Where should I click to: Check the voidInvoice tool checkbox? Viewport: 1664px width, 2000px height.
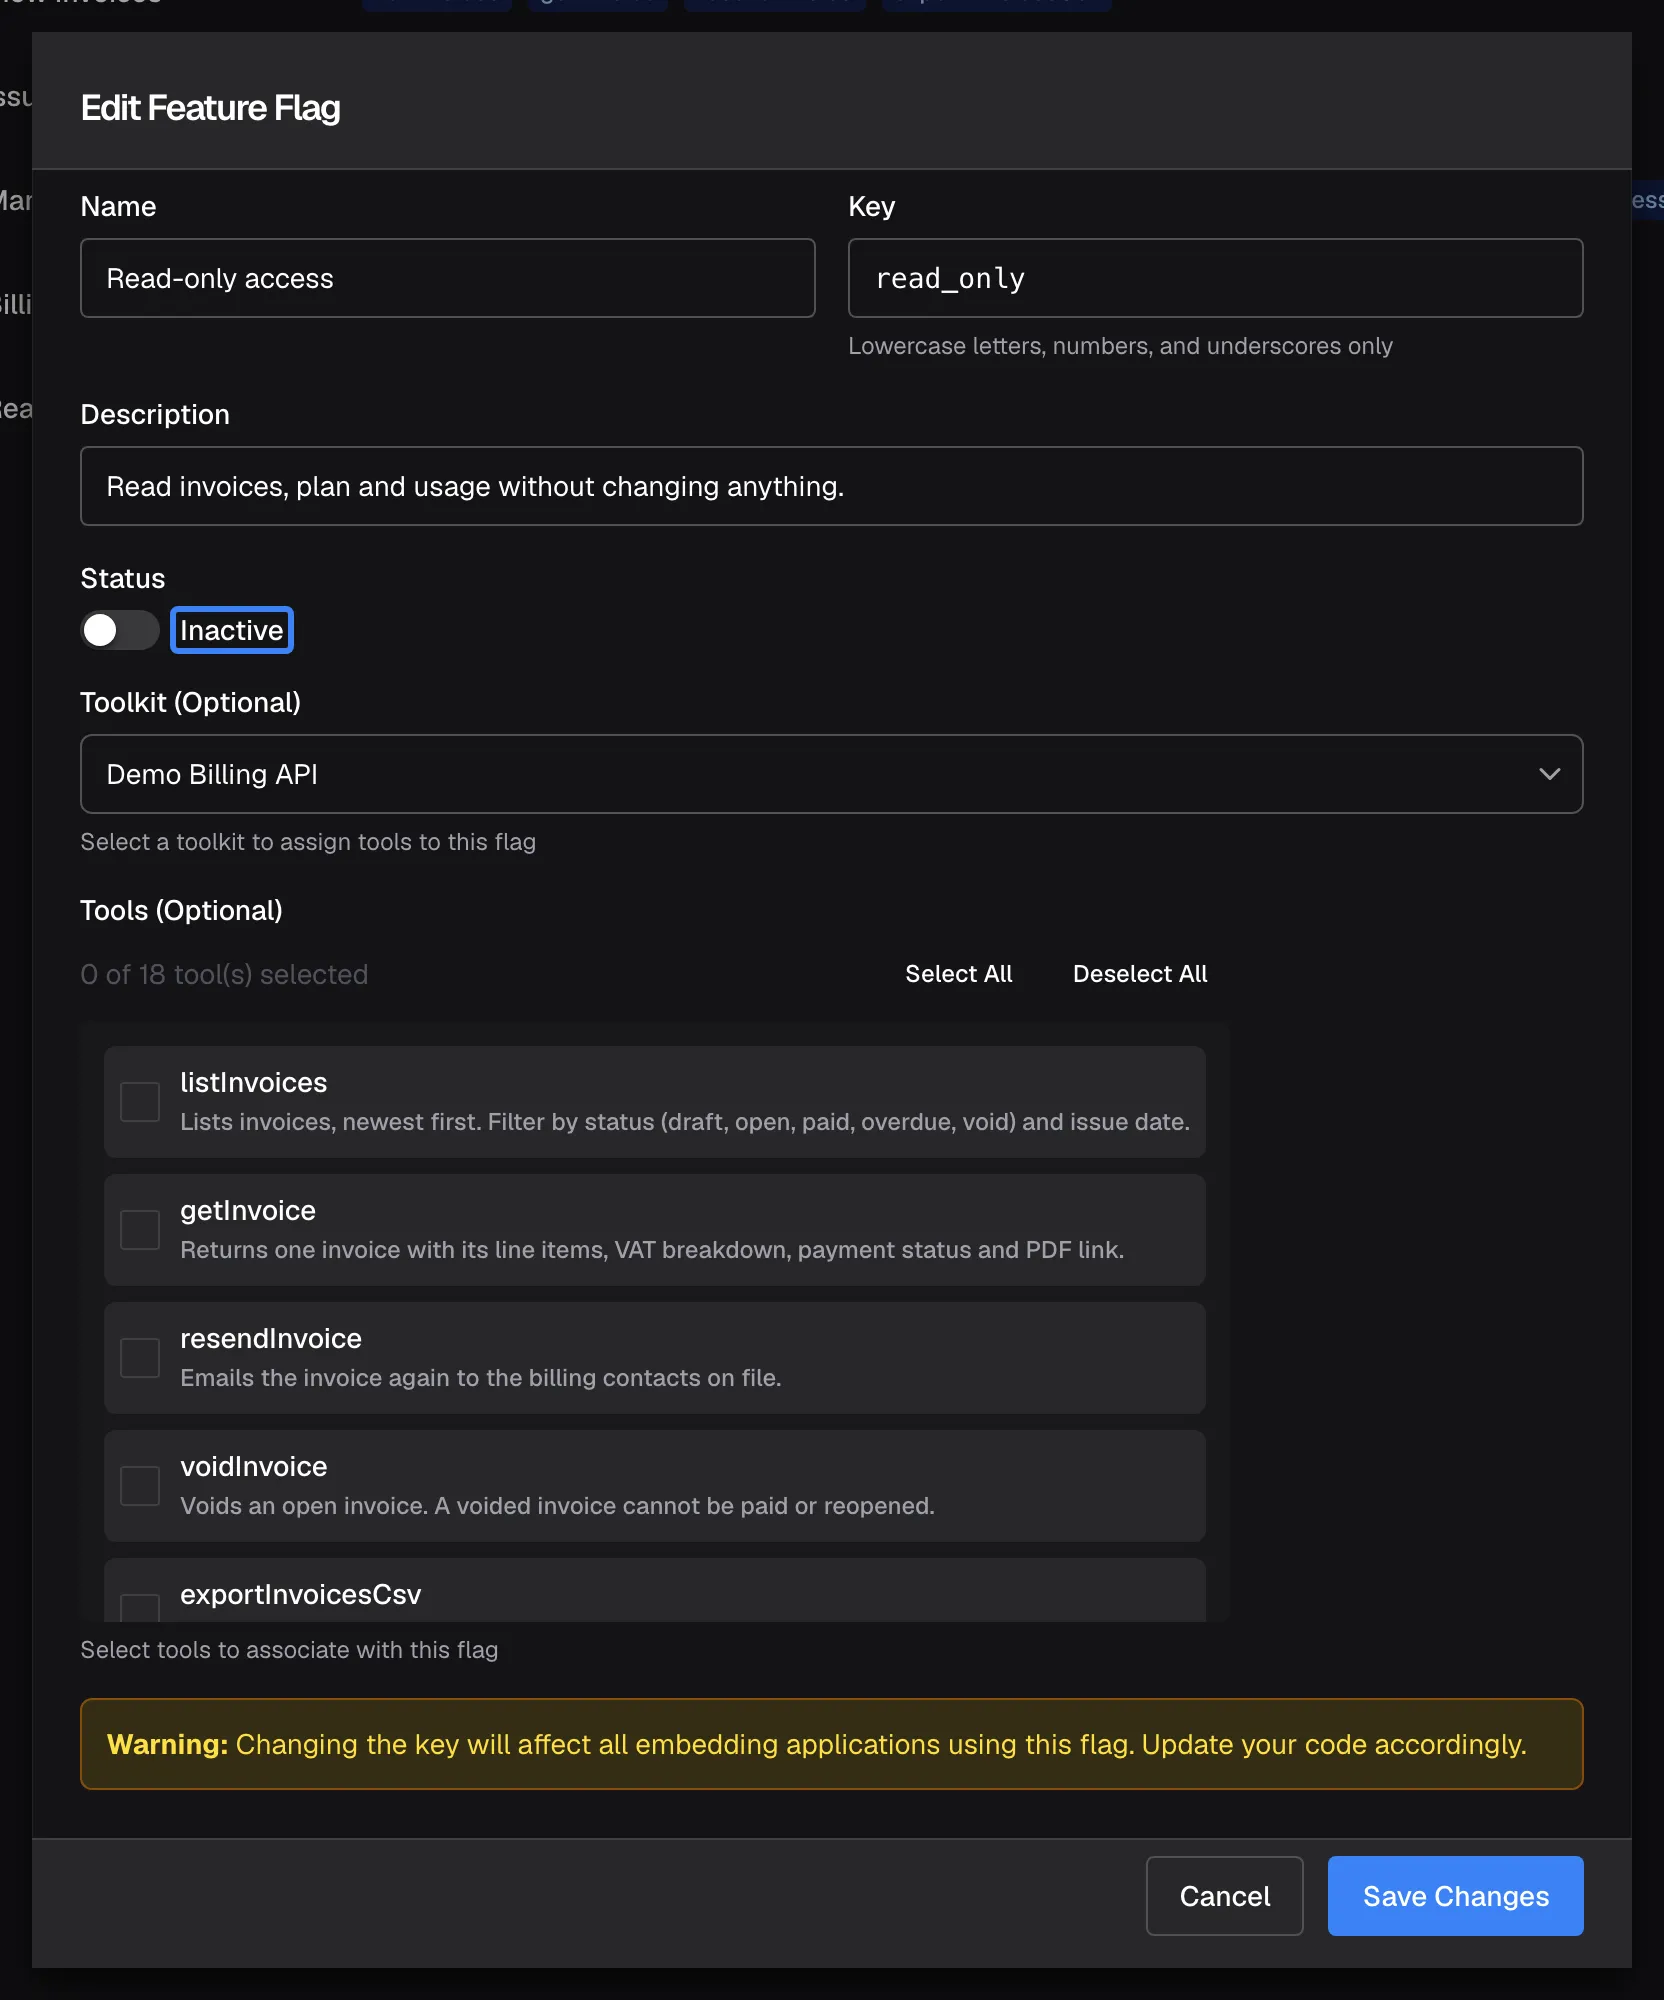click(x=140, y=1486)
